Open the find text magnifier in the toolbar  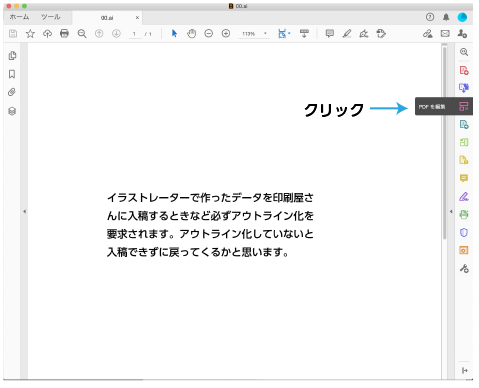[x=82, y=34]
